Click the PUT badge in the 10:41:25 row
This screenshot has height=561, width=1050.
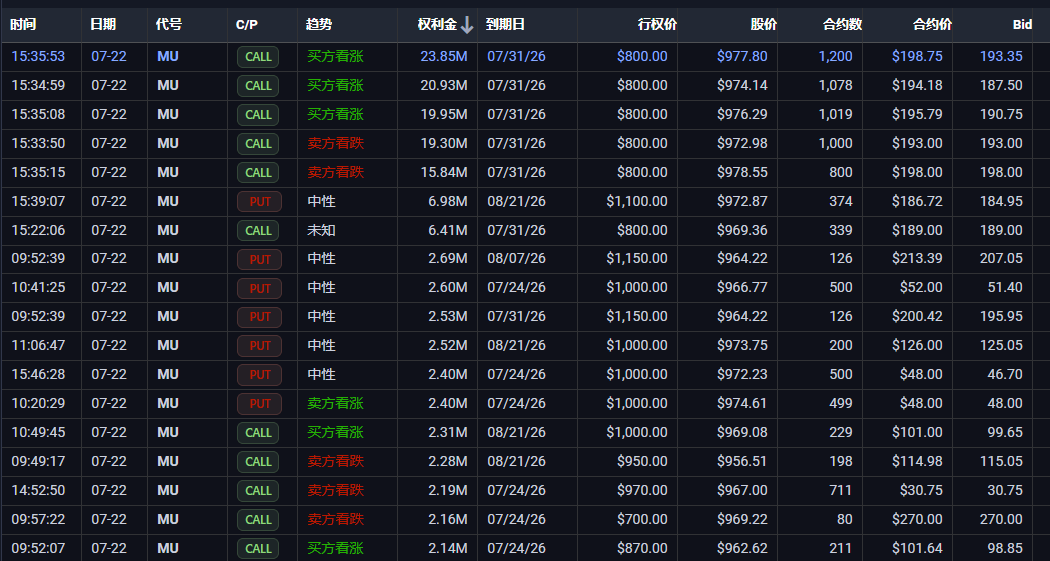[259, 288]
